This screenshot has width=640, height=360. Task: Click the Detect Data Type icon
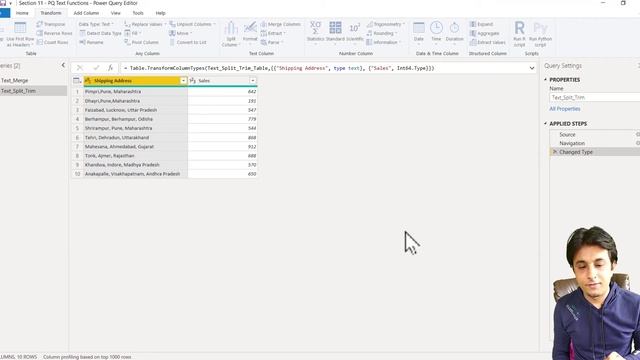pos(82,33)
